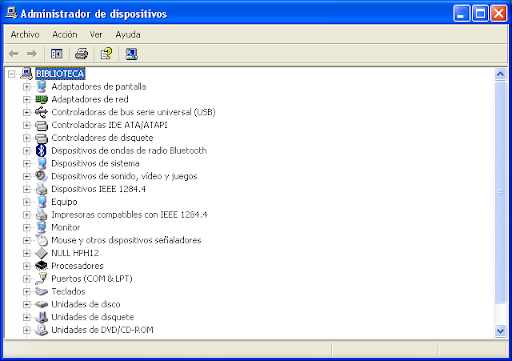This screenshot has height=361, width=512.
Task: Open the Properties help toolbar icon
Action: (x=106, y=54)
